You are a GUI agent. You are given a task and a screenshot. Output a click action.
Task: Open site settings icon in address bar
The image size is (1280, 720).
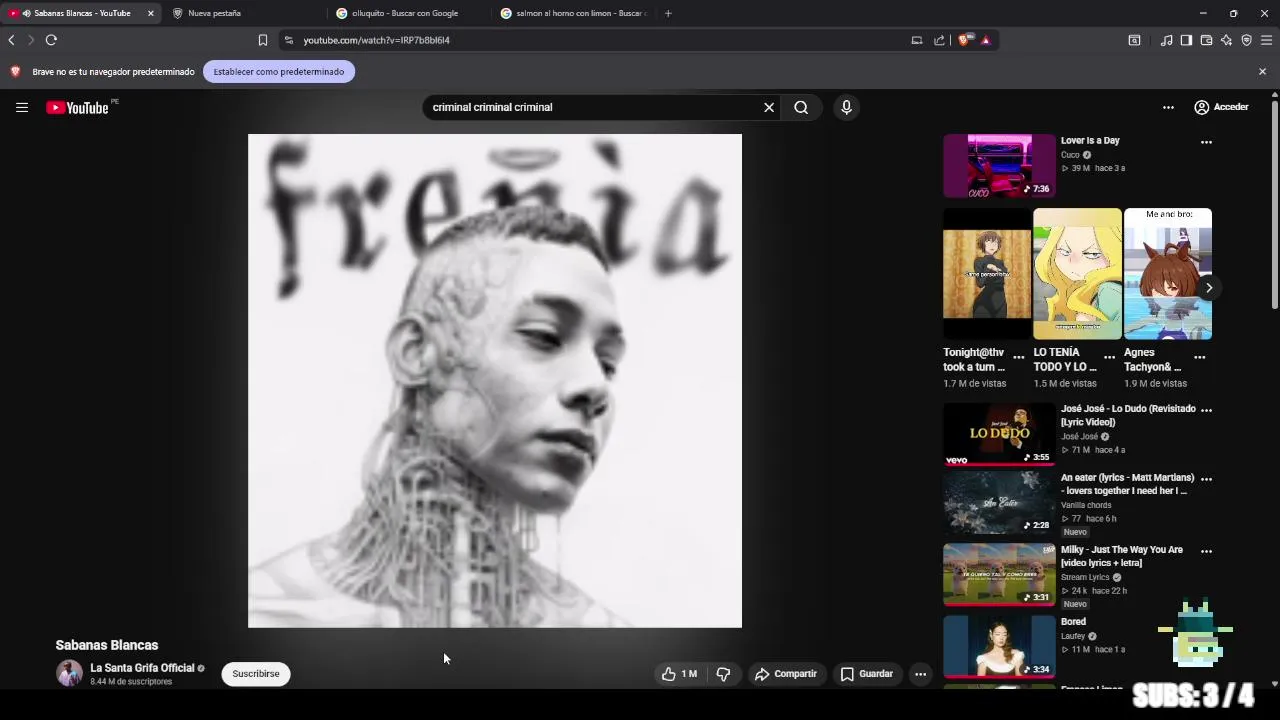(x=289, y=40)
